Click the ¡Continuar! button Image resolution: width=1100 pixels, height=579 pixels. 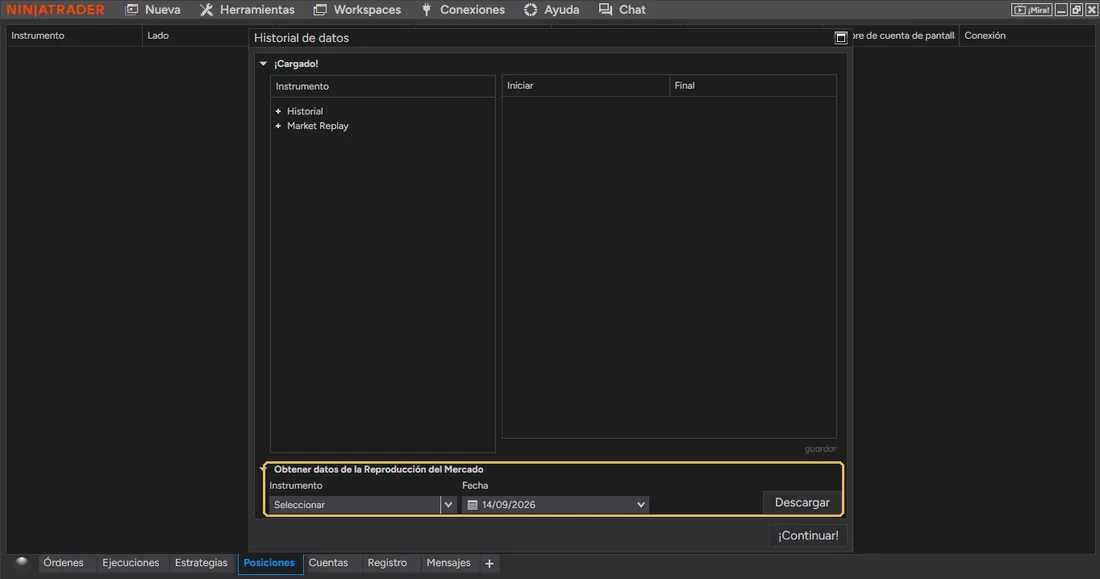(808, 535)
